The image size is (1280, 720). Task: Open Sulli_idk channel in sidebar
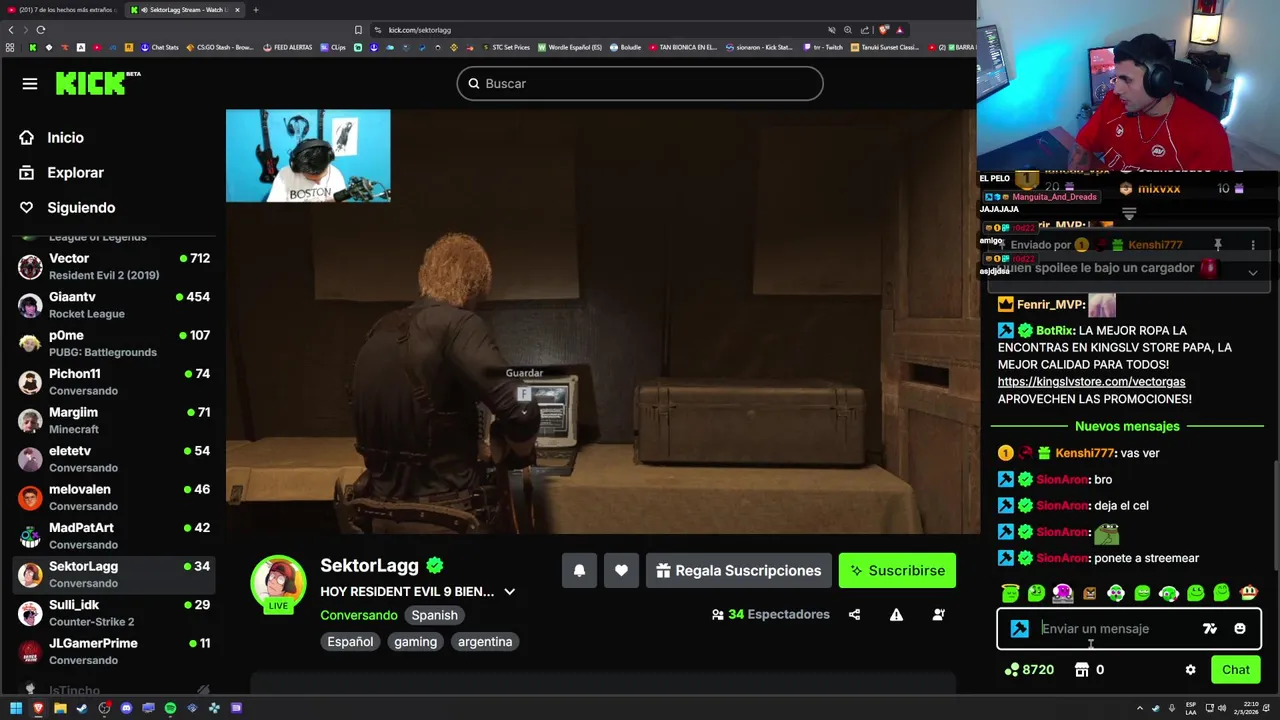(x=113, y=613)
